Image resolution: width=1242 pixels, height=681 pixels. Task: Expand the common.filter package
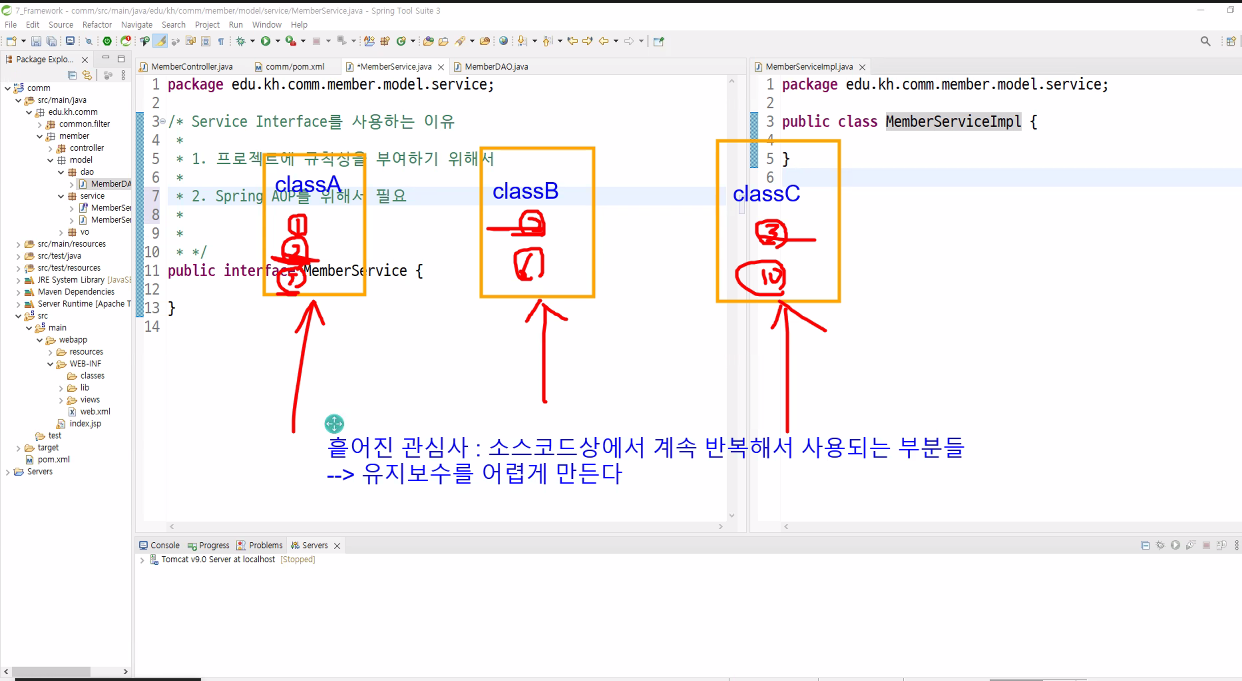pyautogui.click(x=40, y=124)
